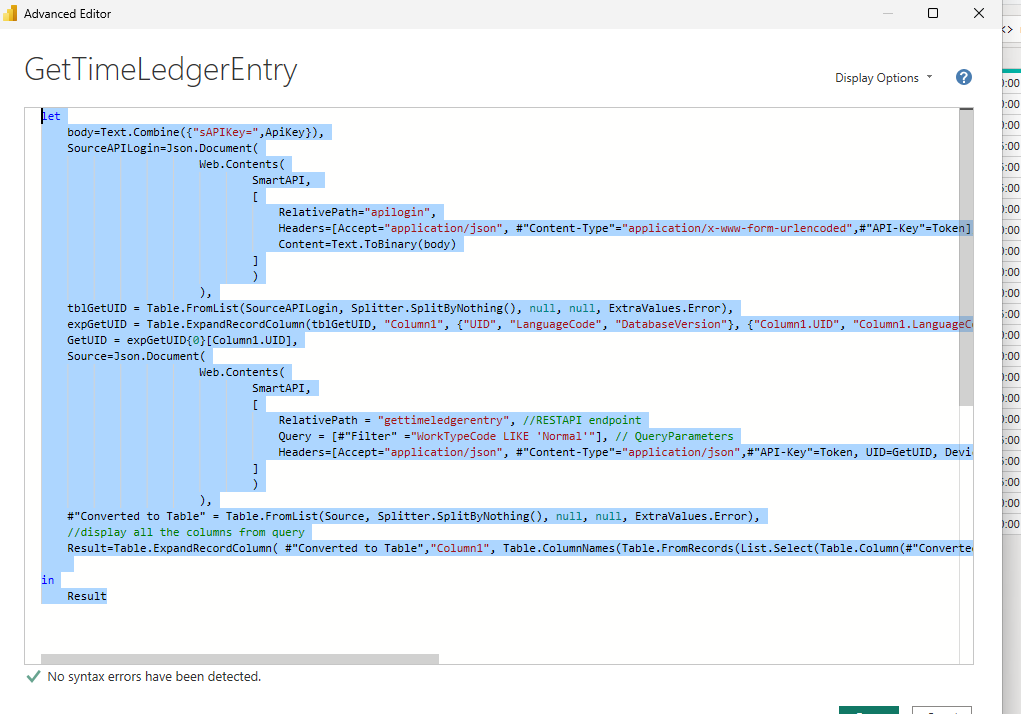Click the final 'Result' line after 'in'

click(87, 596)
